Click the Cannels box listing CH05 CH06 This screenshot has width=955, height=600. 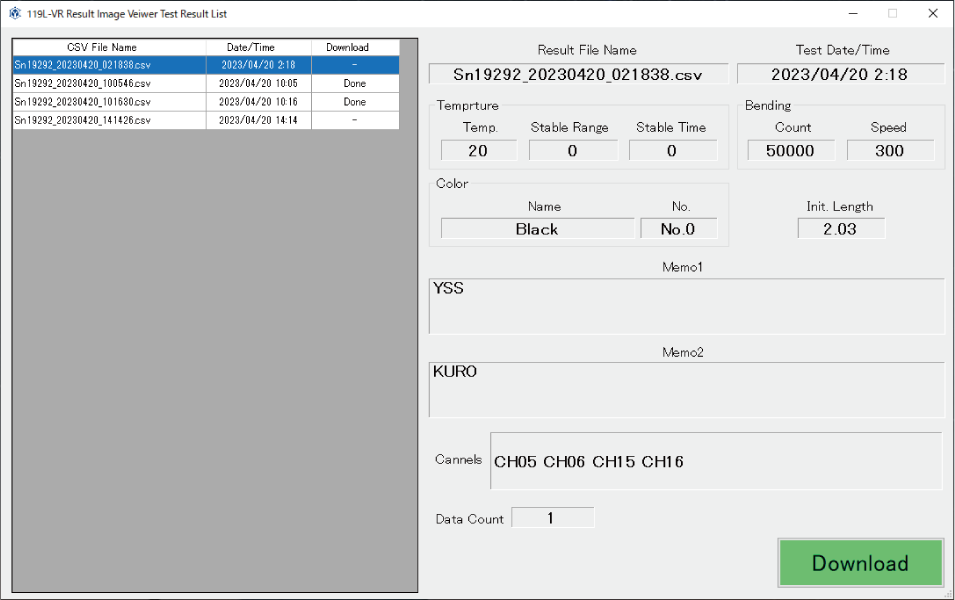(715, 461)
